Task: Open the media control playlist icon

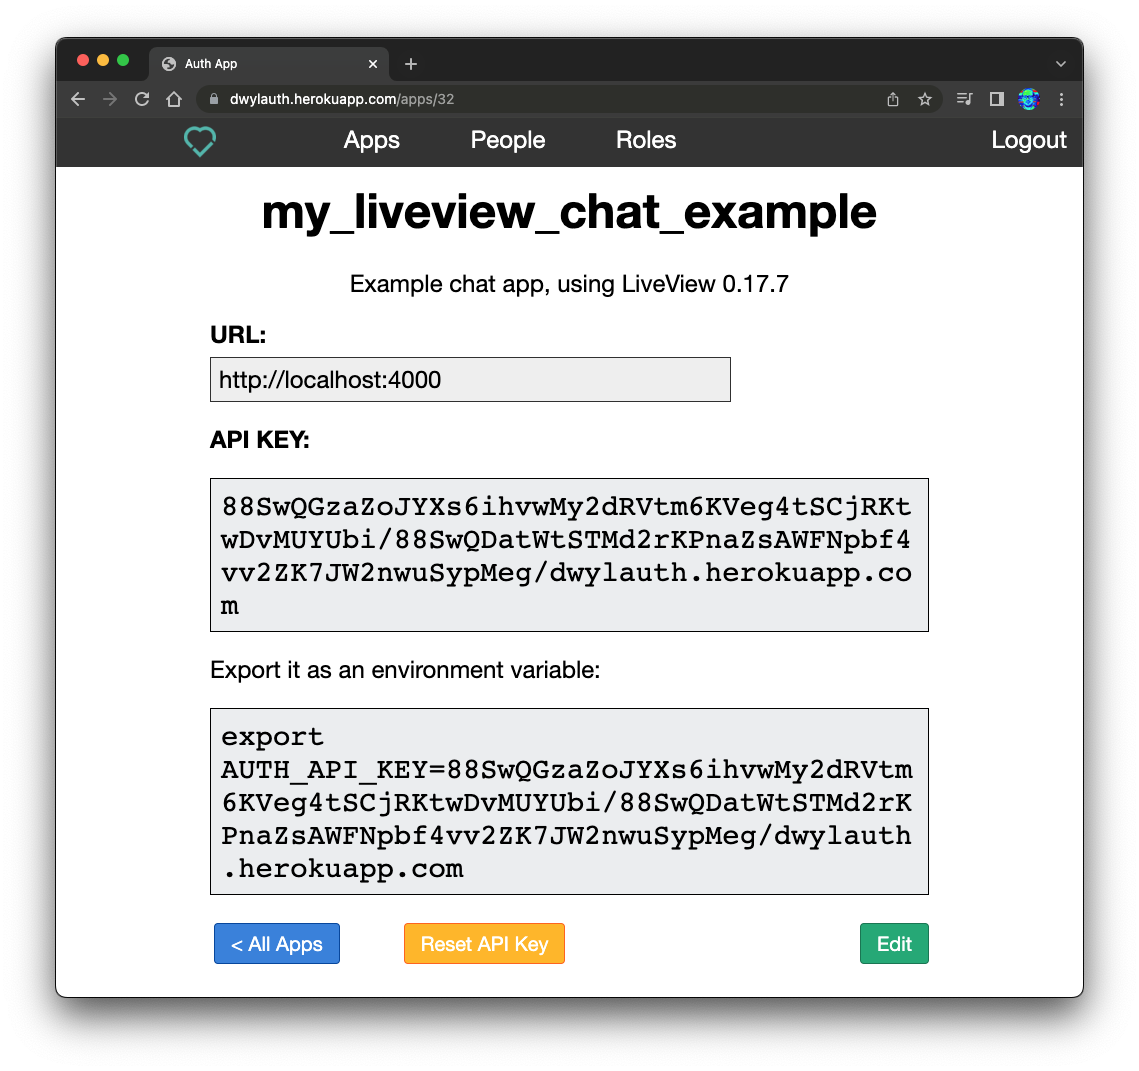Action: tap(964, 99)
